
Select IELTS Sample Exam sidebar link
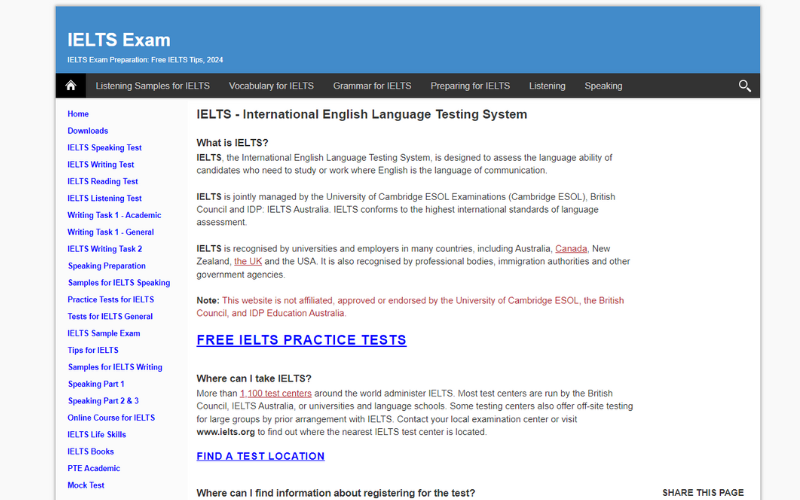click(104, 333)
